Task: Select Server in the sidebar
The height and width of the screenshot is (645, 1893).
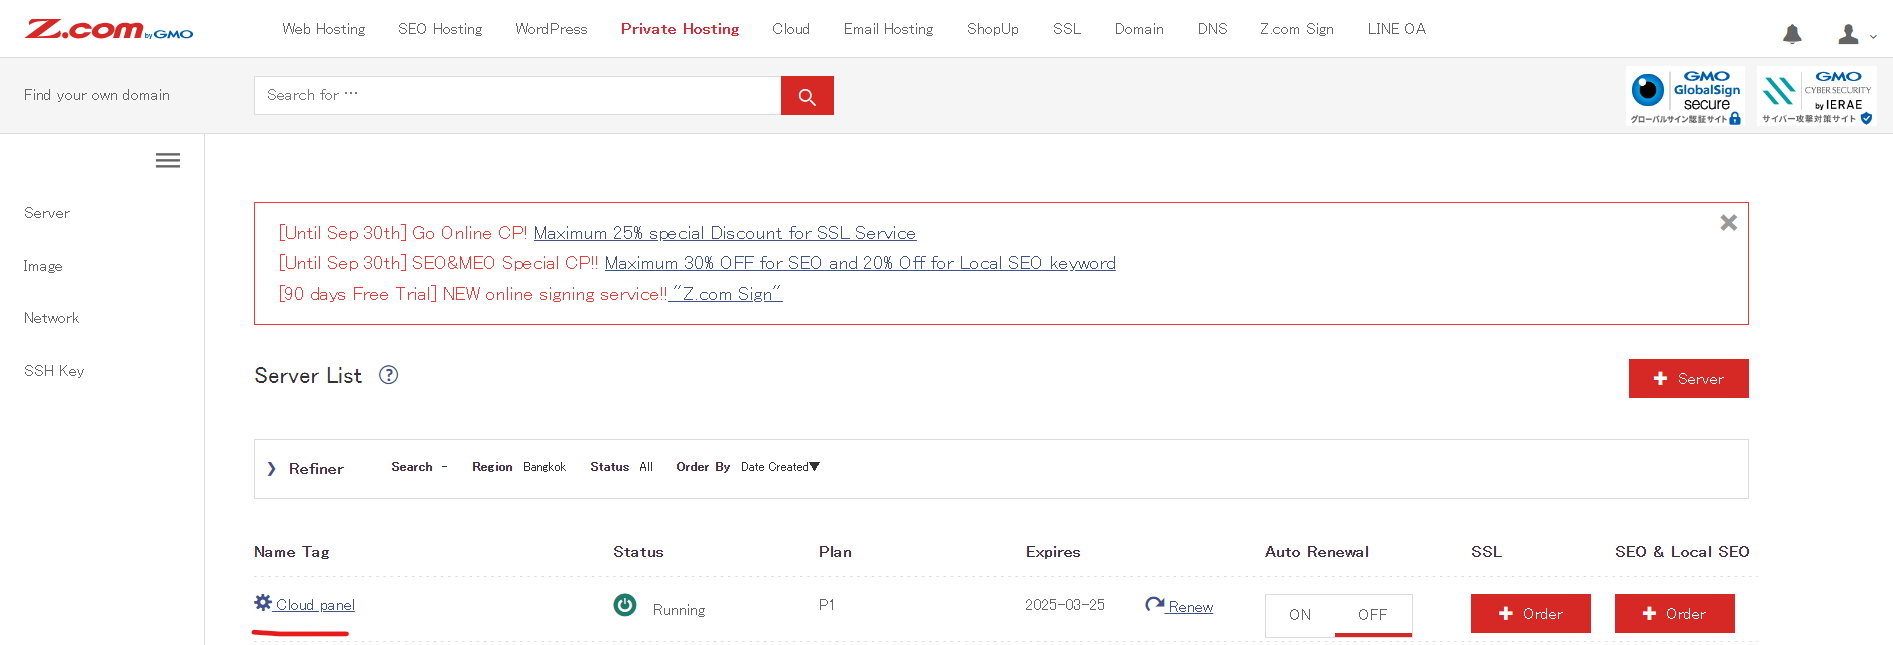Action: 47,213
